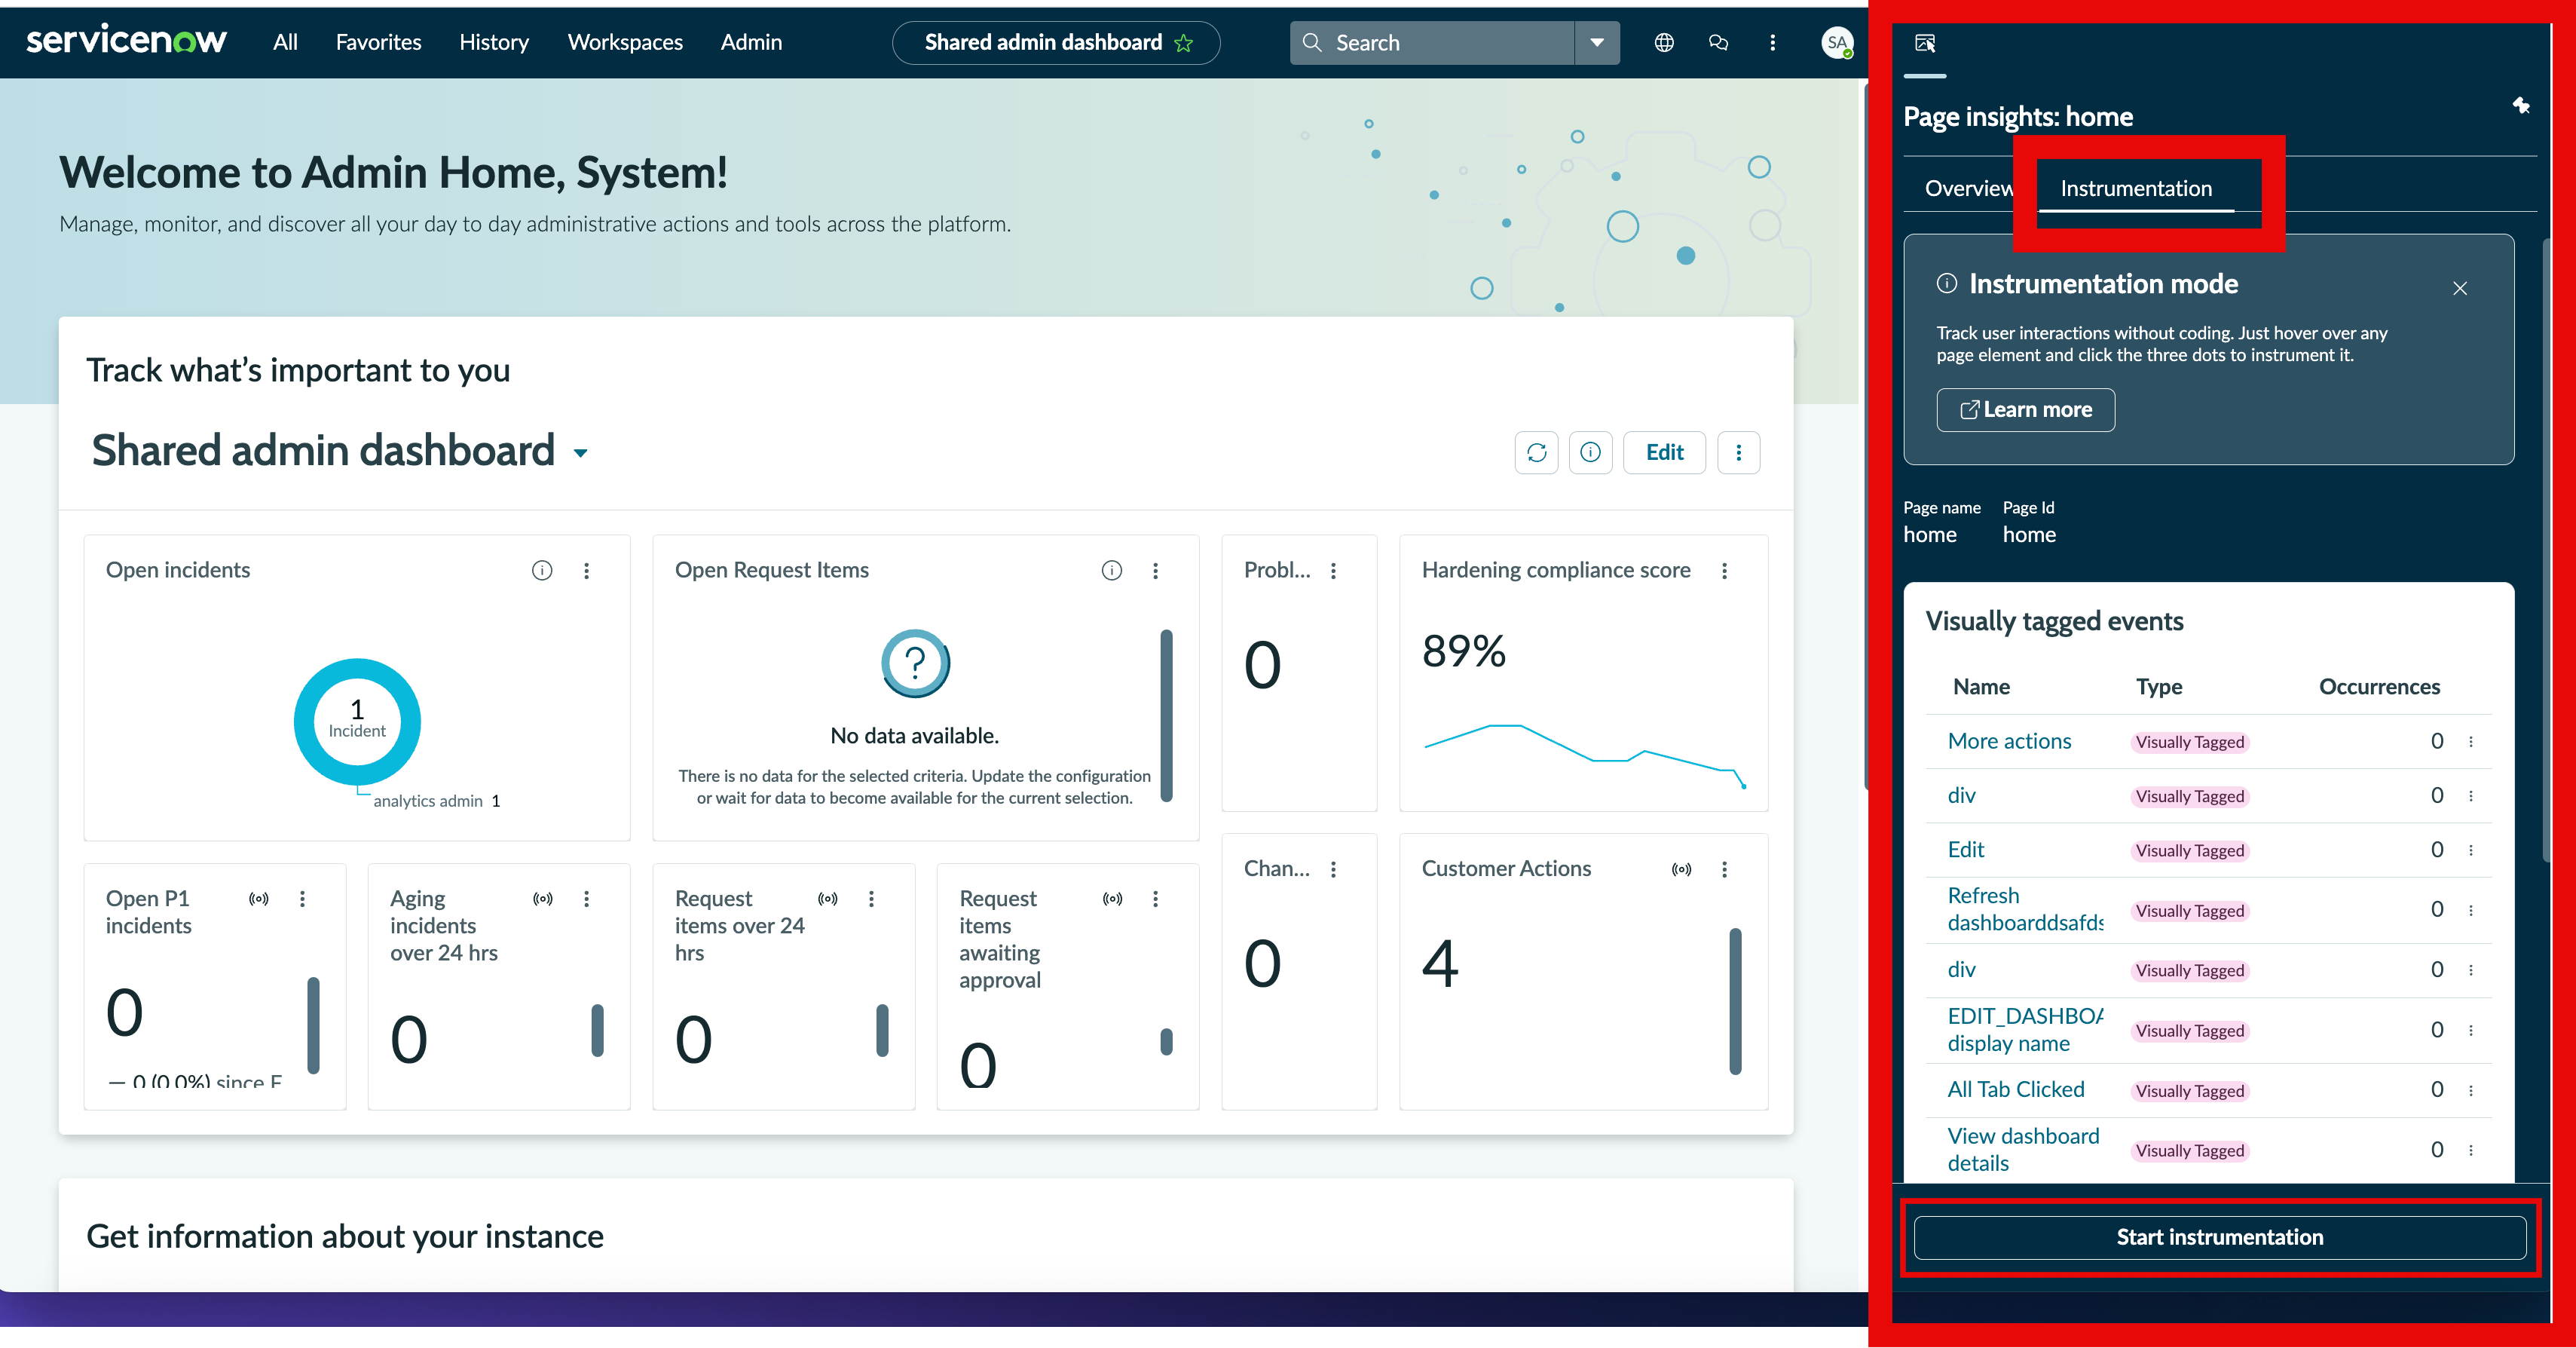The width and height of the screenshot is (2576, 1348).
Task: Focus the Search input field
Action: coord(1432,42)
